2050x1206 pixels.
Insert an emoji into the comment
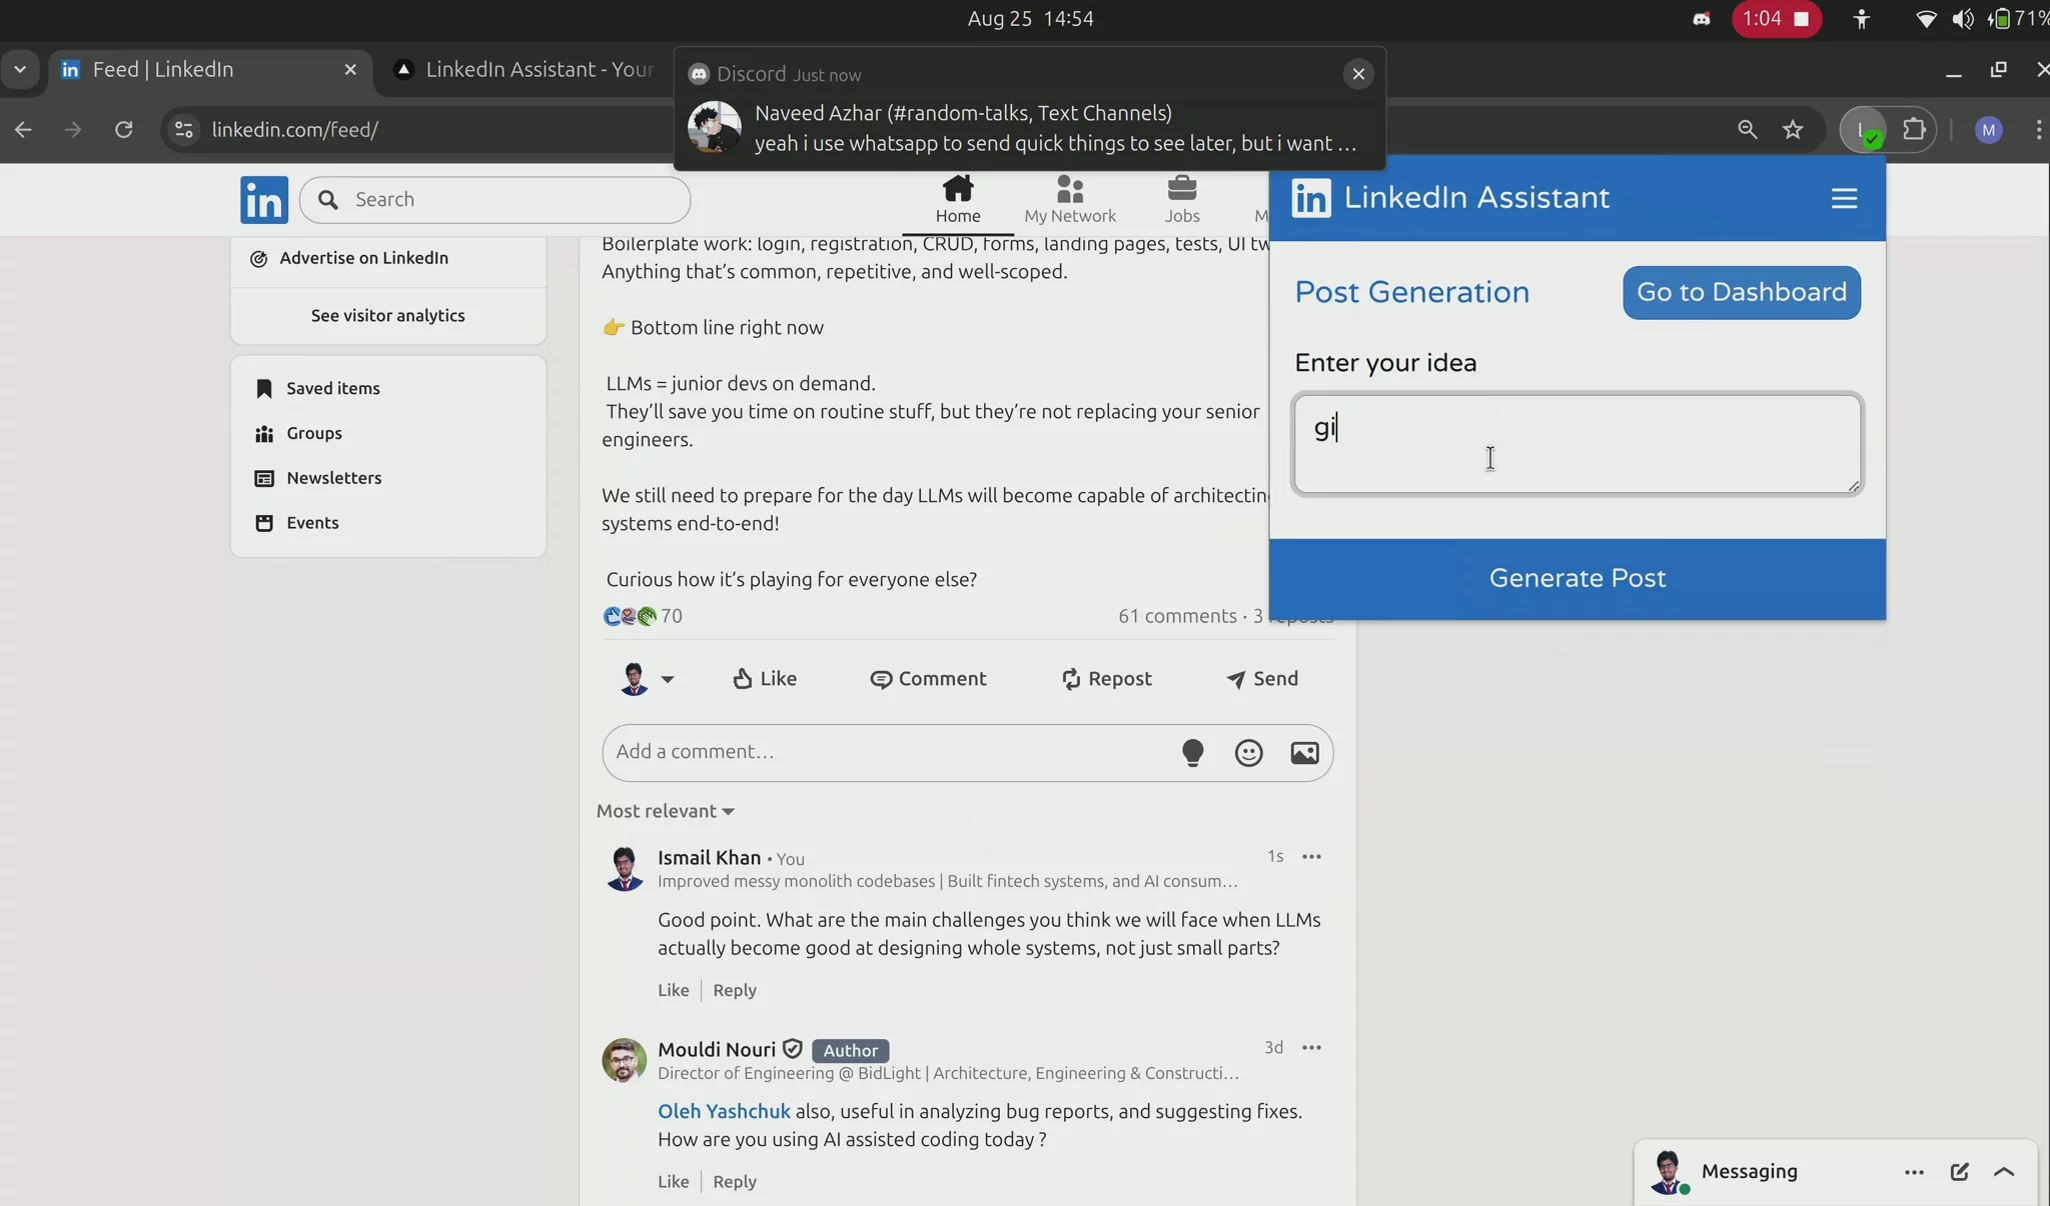[x=1248, y=752]
